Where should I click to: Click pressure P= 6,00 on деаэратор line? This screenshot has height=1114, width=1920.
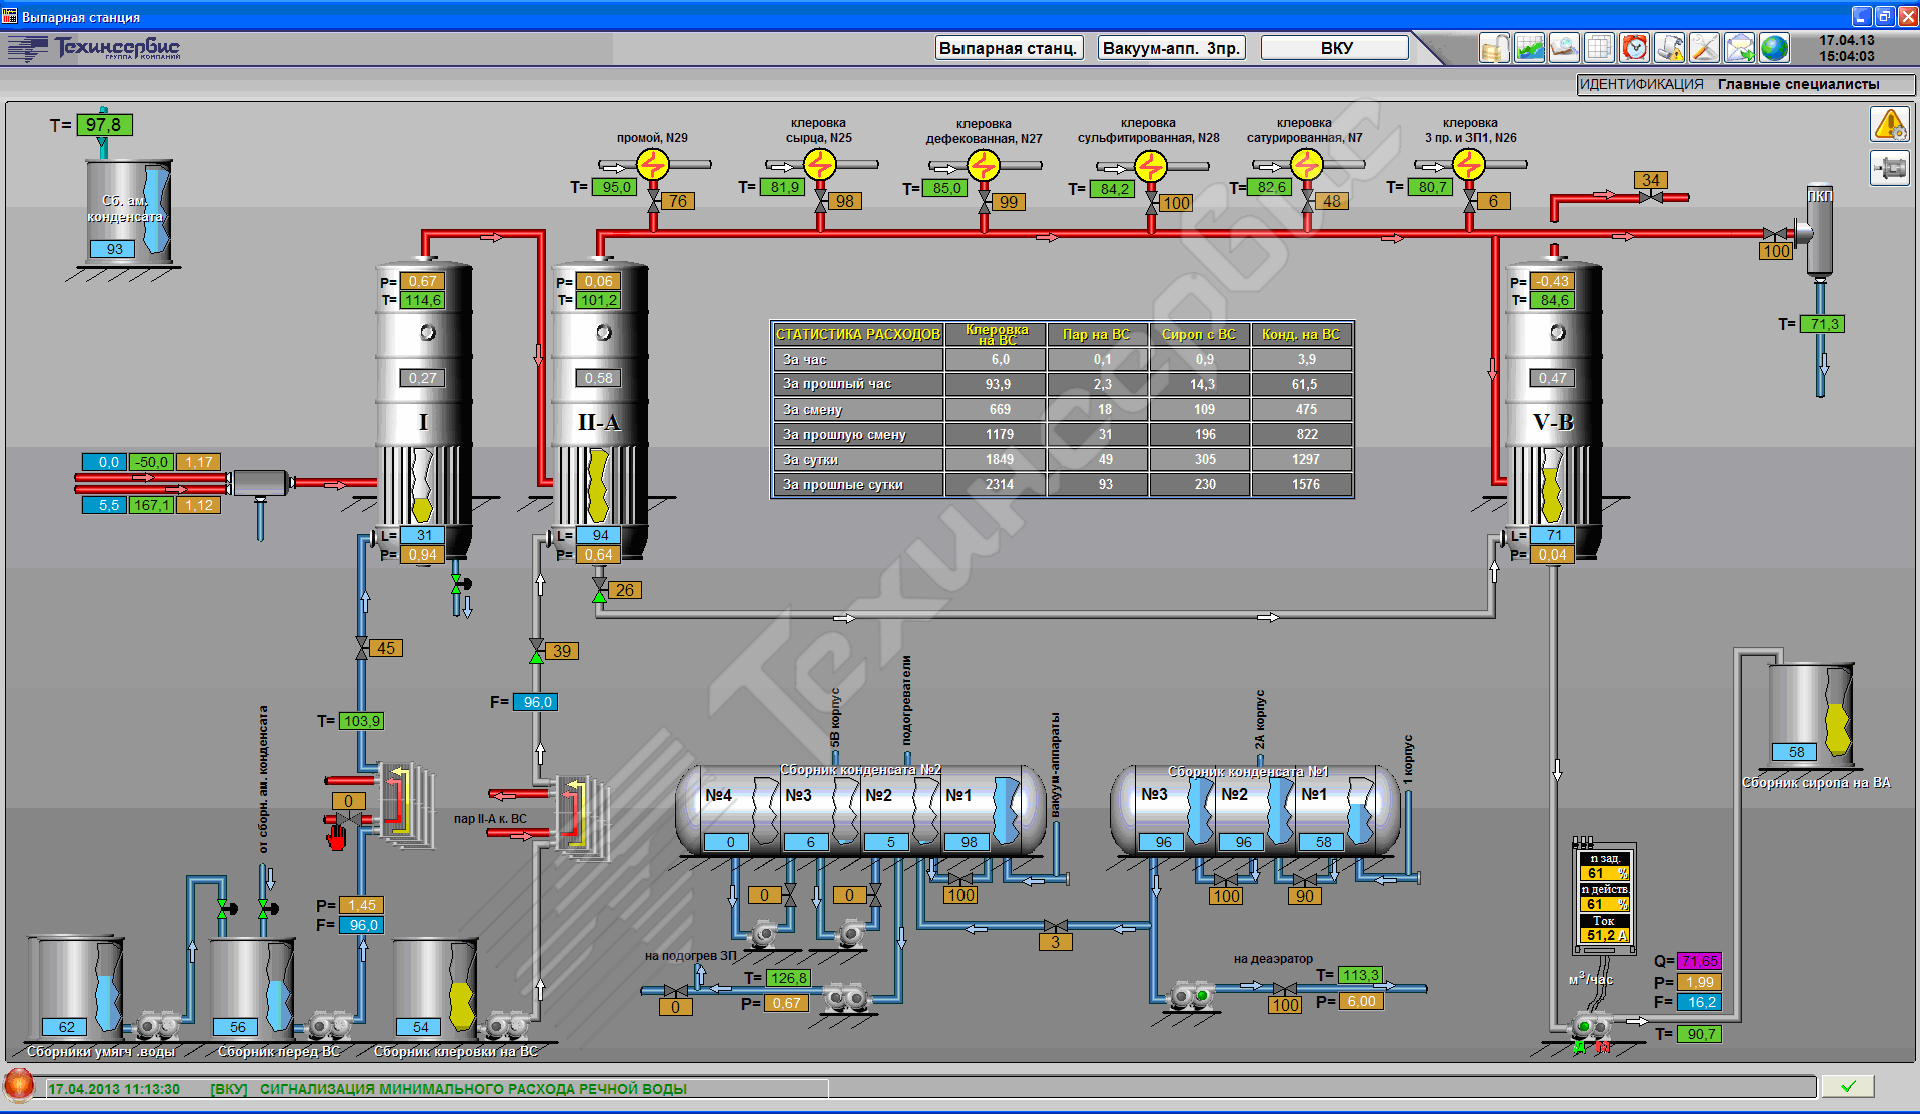[1361, 1001]
